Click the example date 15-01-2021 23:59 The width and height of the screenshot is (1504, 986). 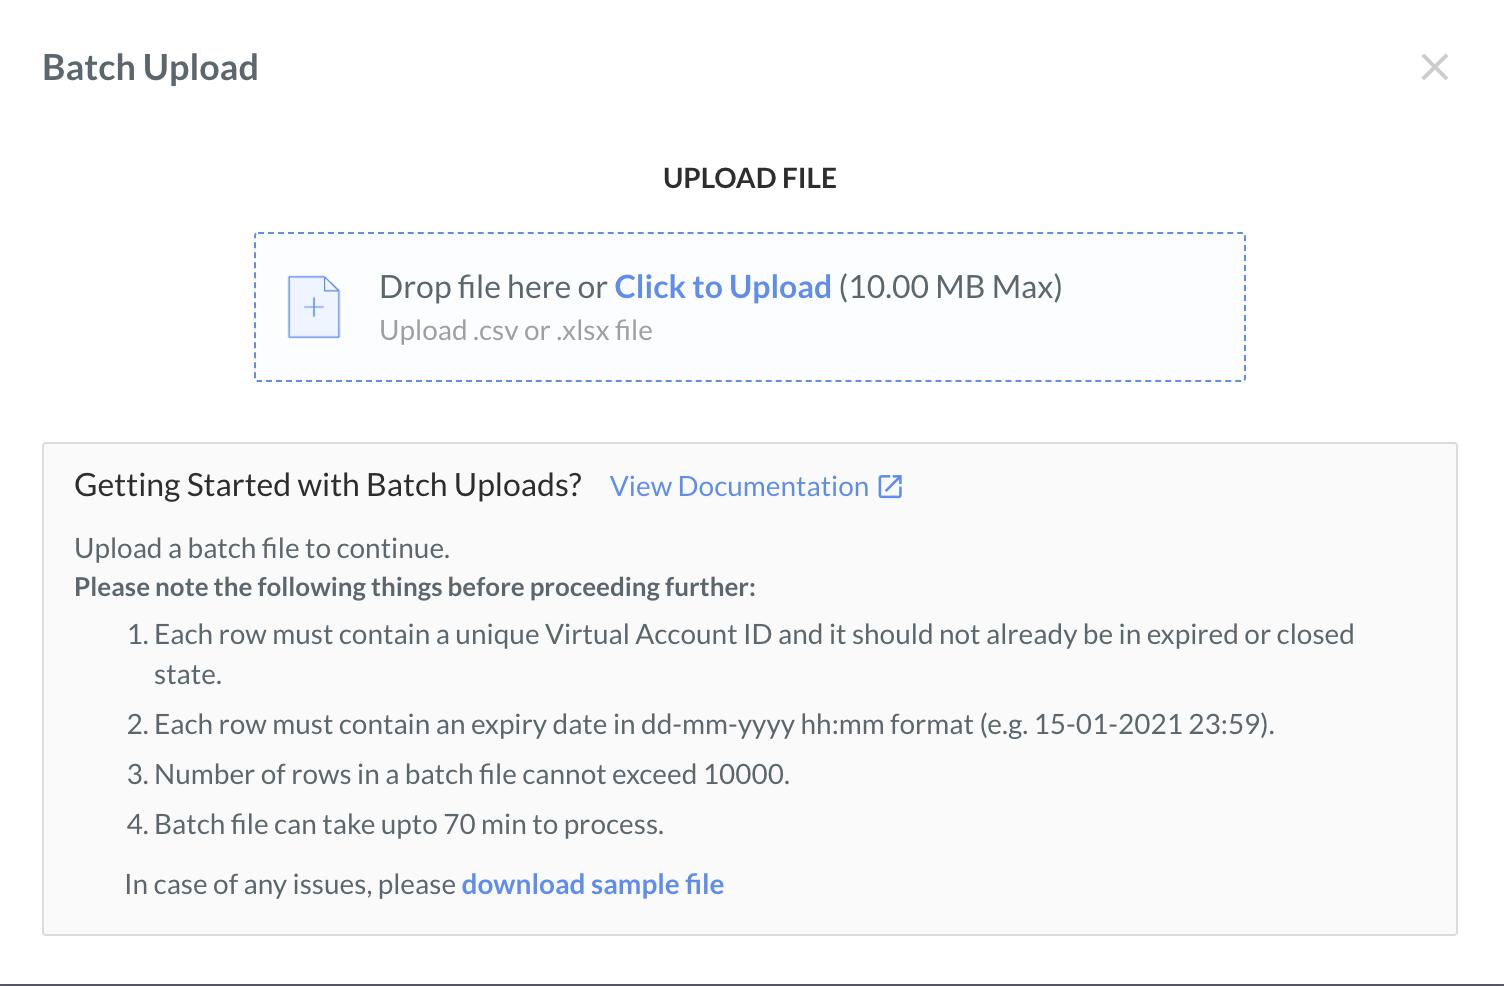point(1150,724)
